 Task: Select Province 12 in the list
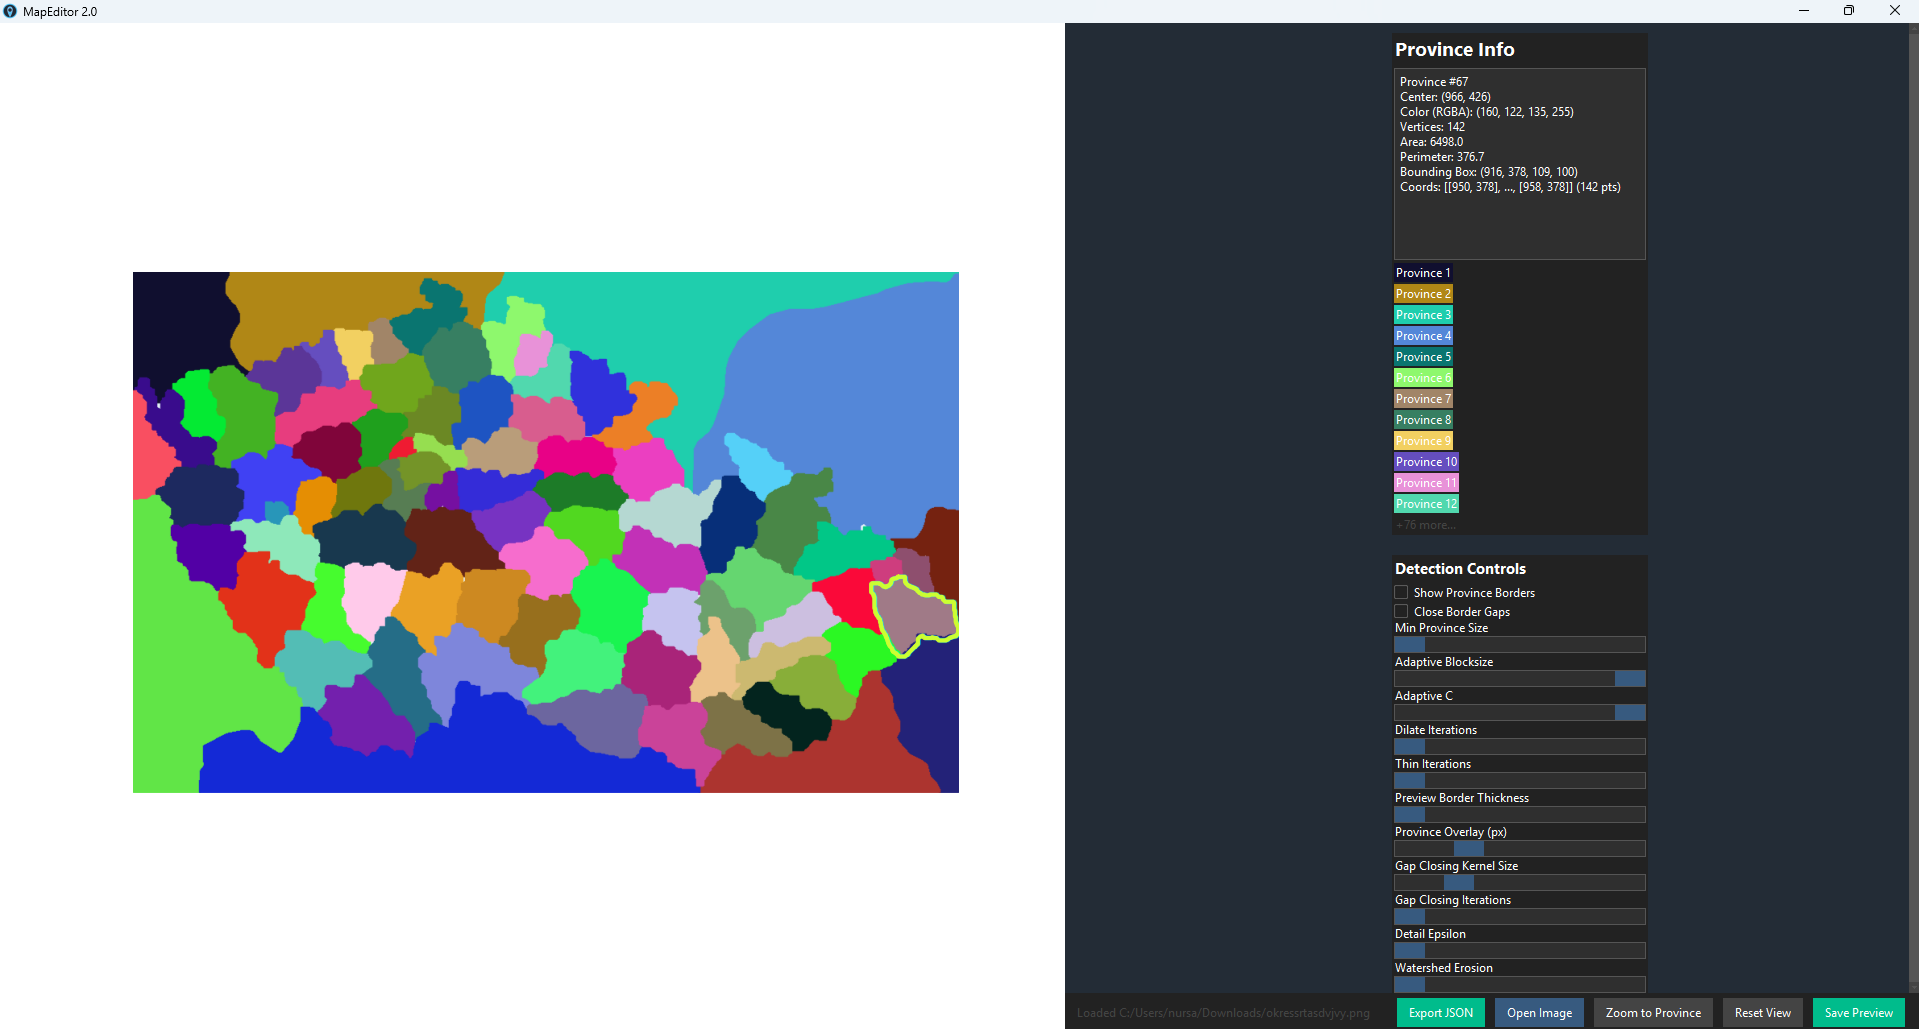[x=1425, y=503]
